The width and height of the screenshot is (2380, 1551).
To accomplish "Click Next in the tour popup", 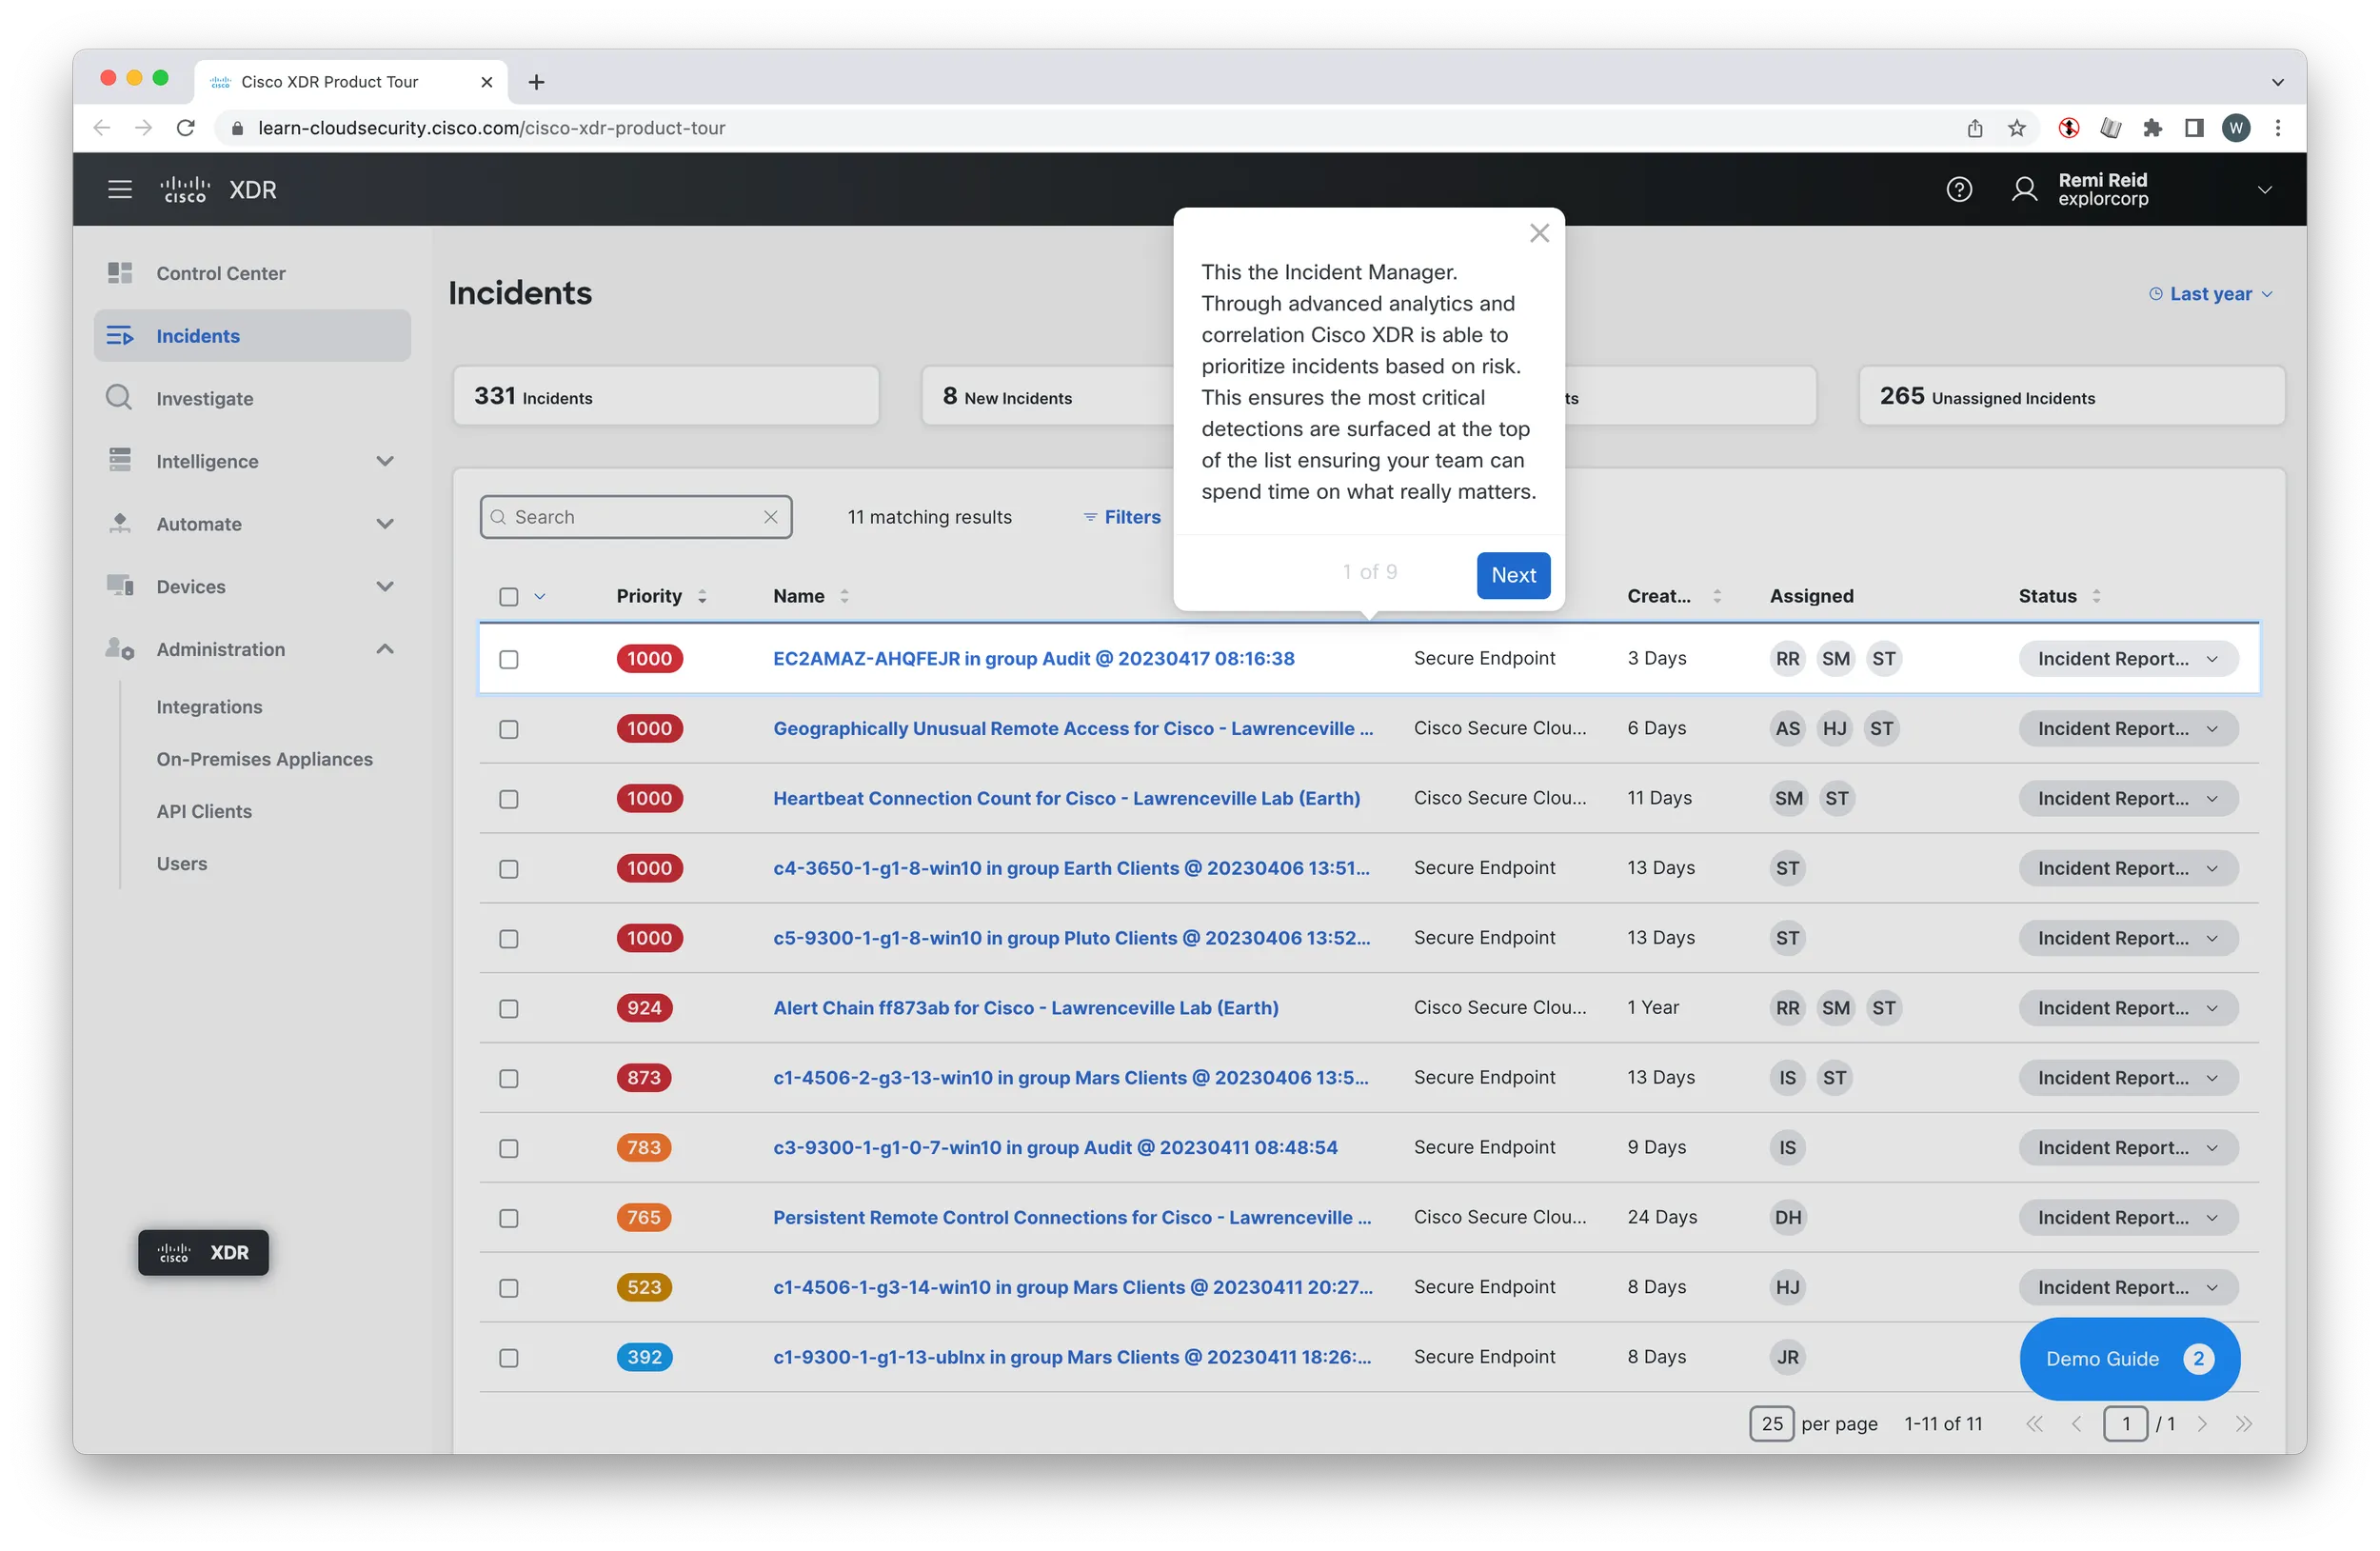I will 1513,575.
